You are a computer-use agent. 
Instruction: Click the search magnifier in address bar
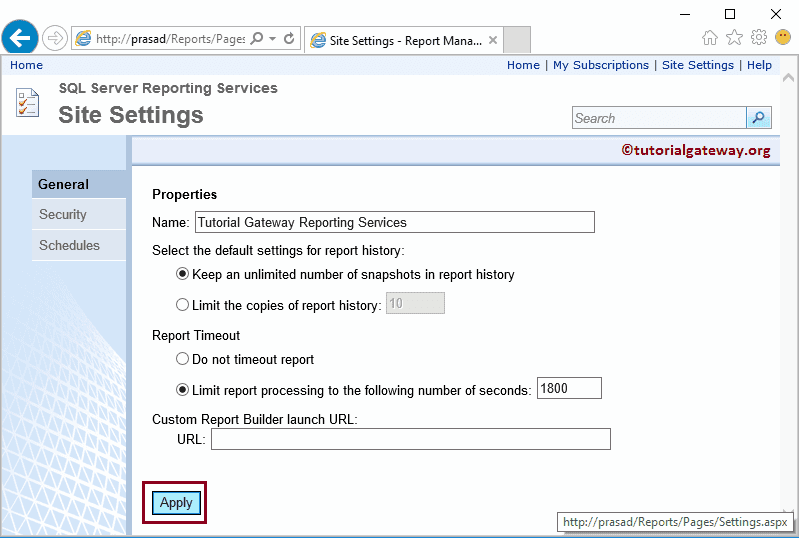point(257,38)
